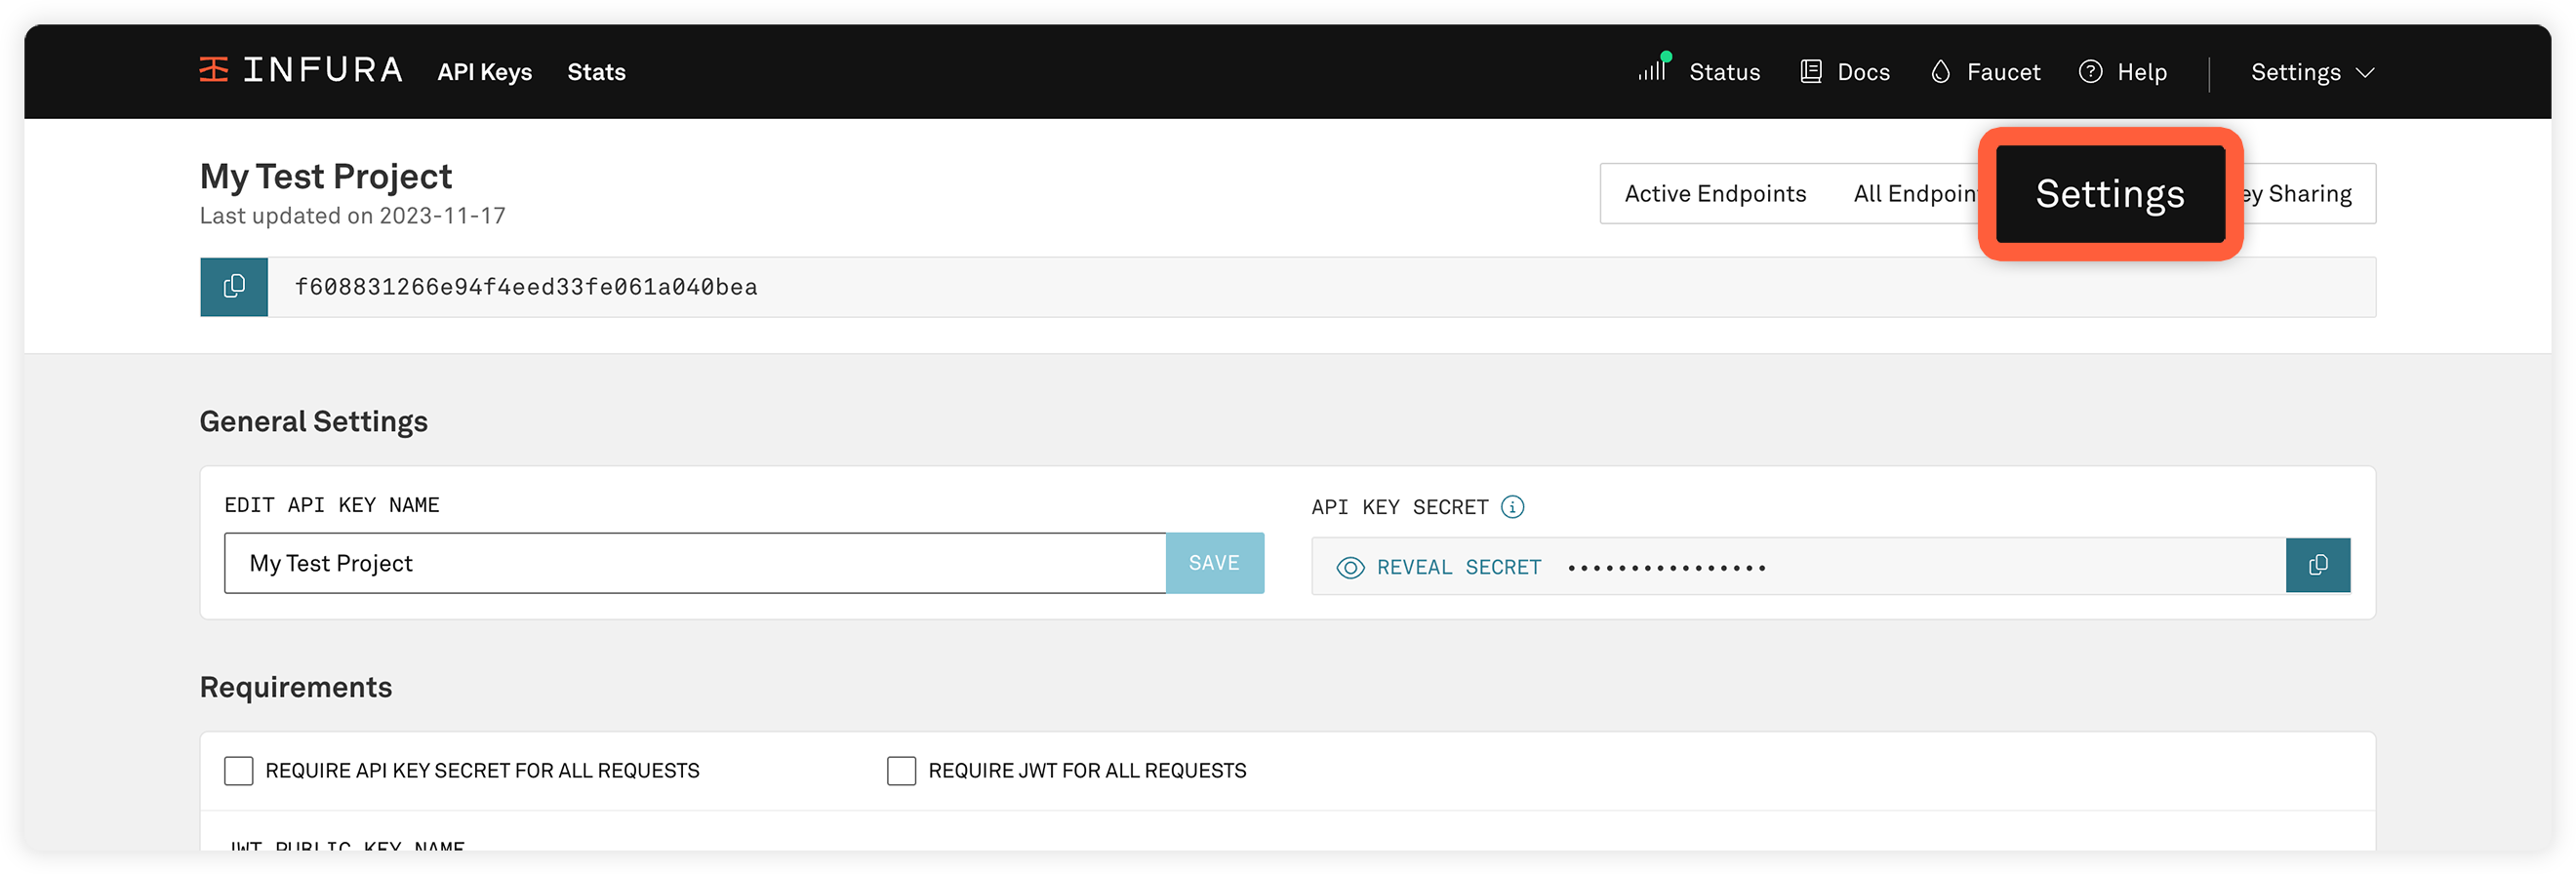Click the Help question mark icon
Image resolution: width=2576 pixels, height=874 pixels.
(2090, 71)
